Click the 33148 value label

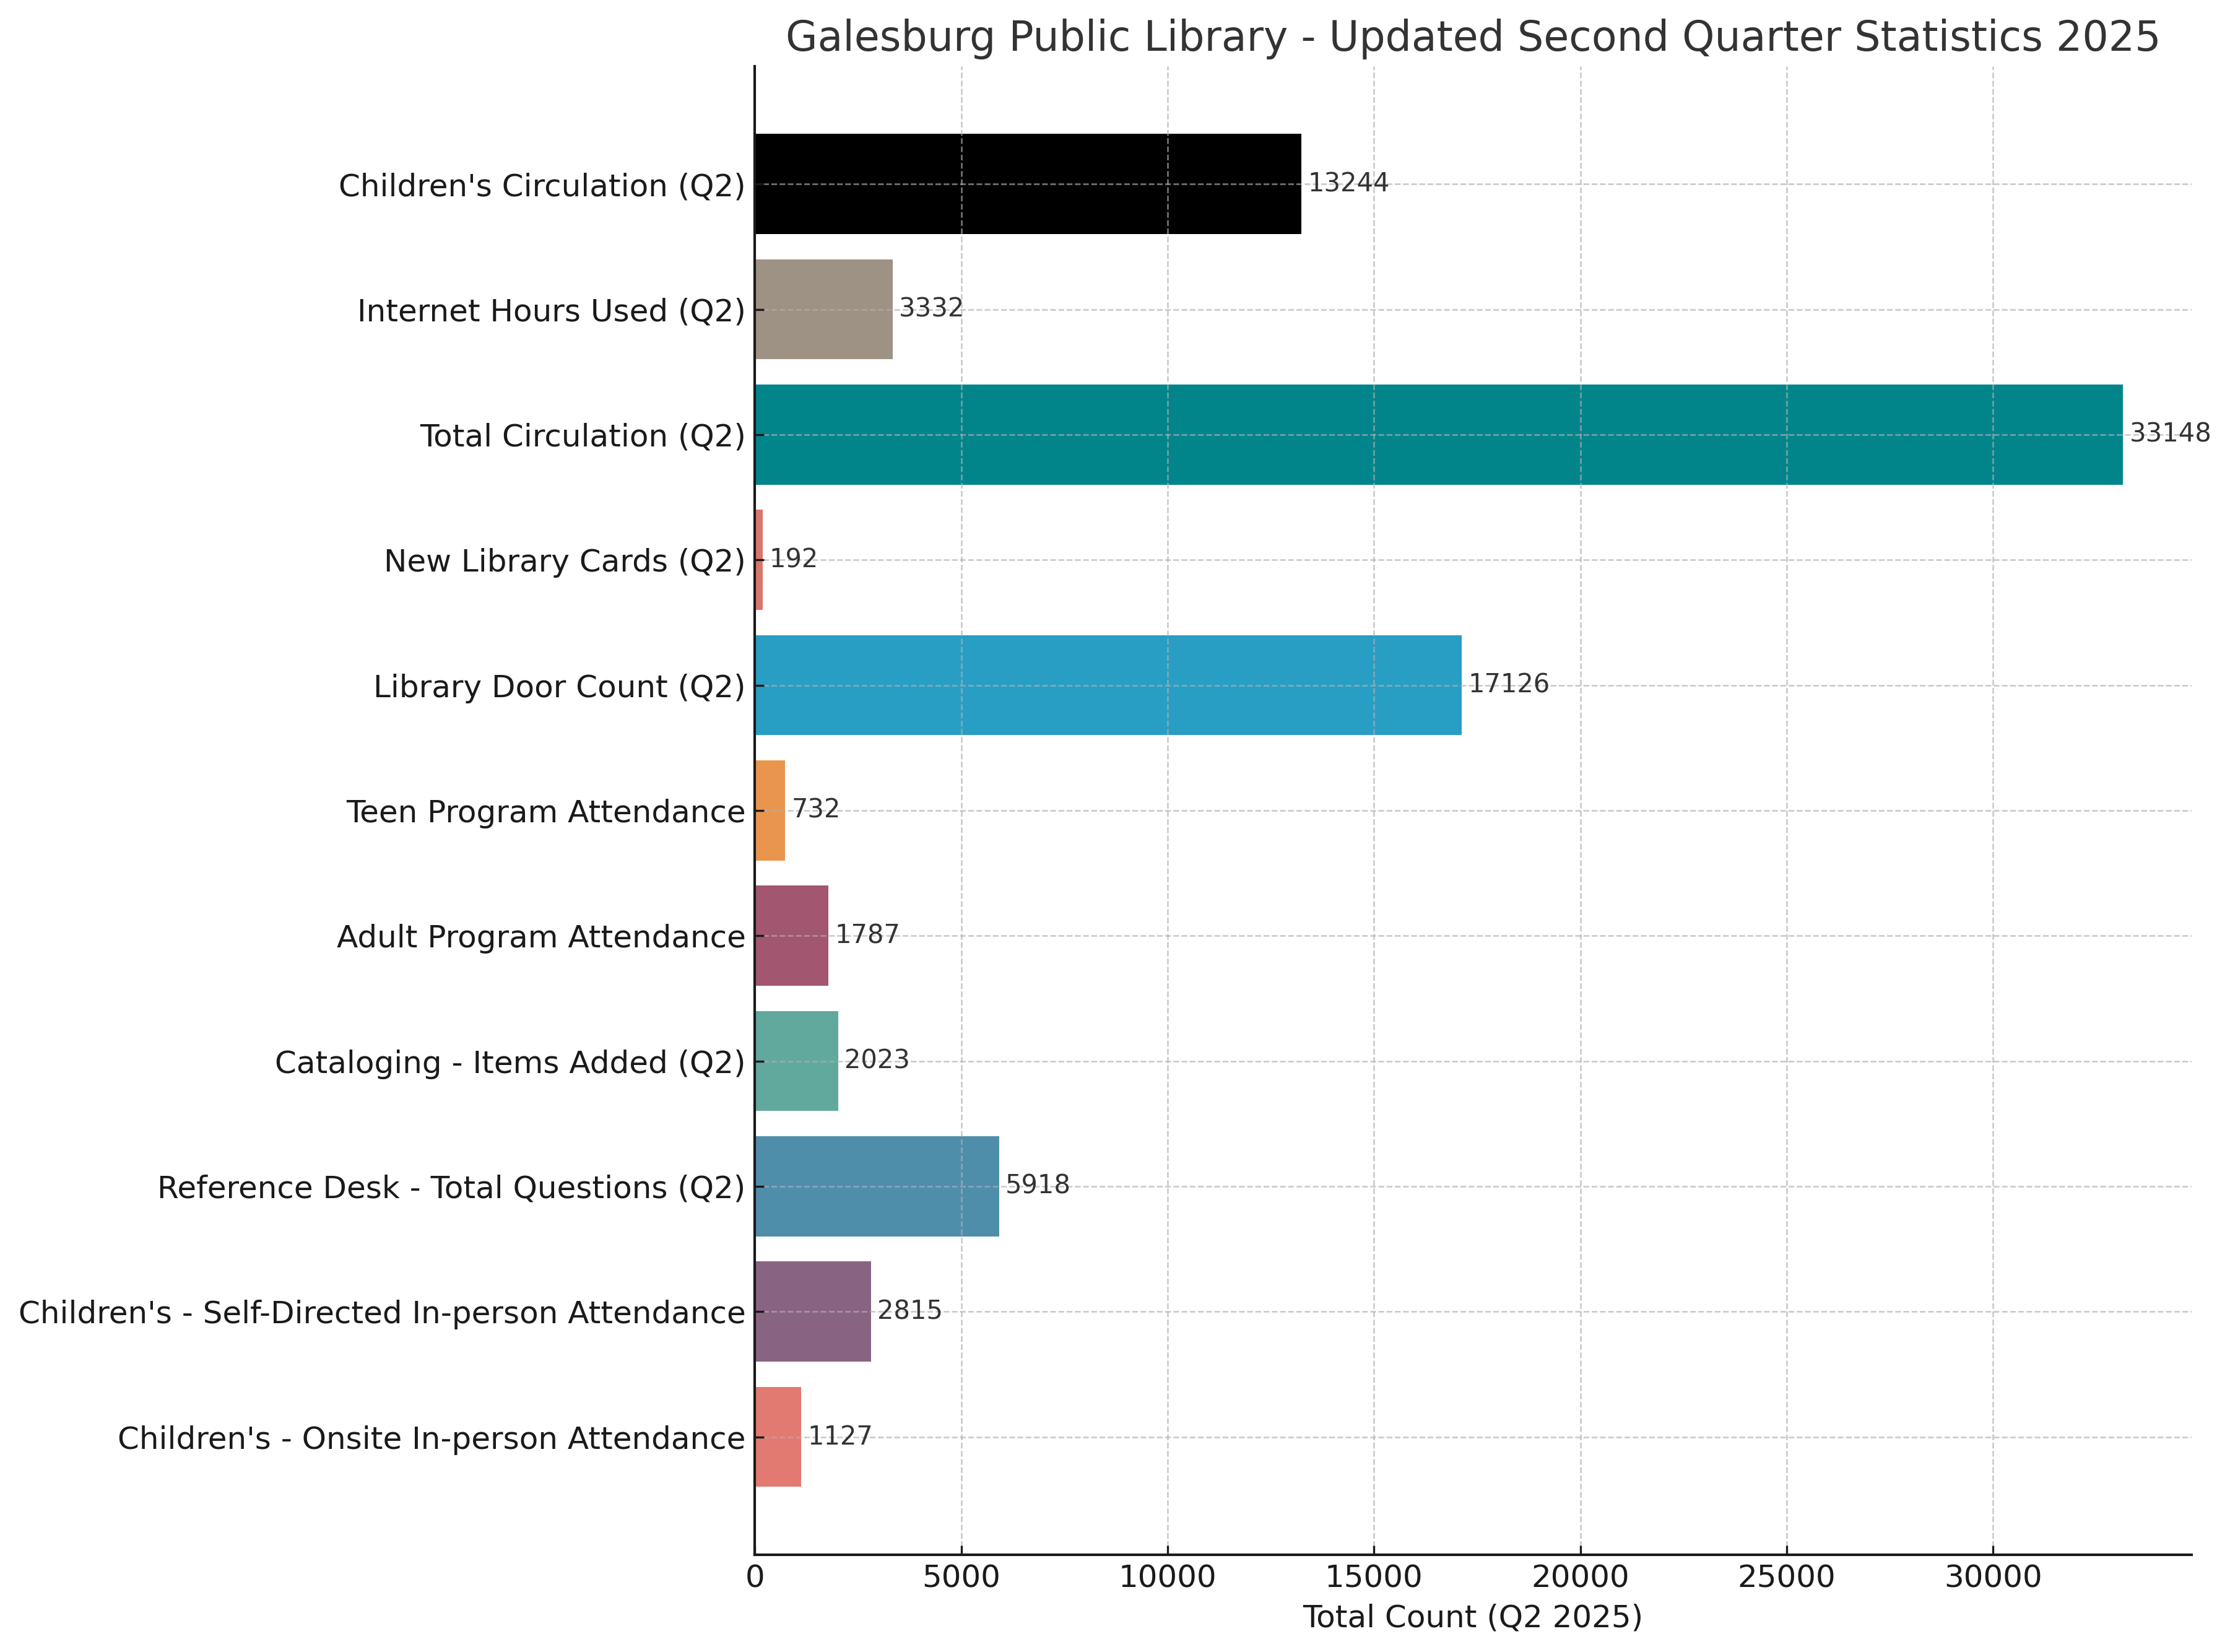click(2170, 433)
